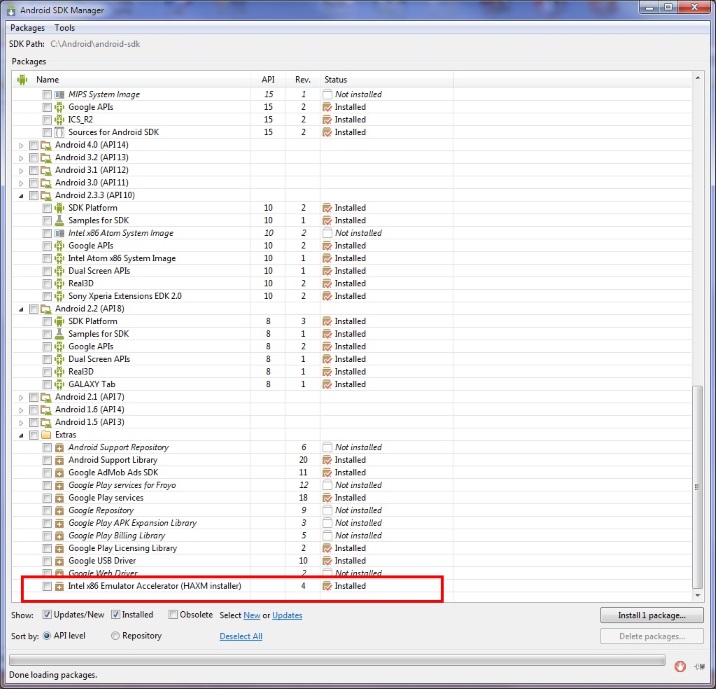Click the red stop icon in the status bar
Screen dimensions: 716x689
680,667
